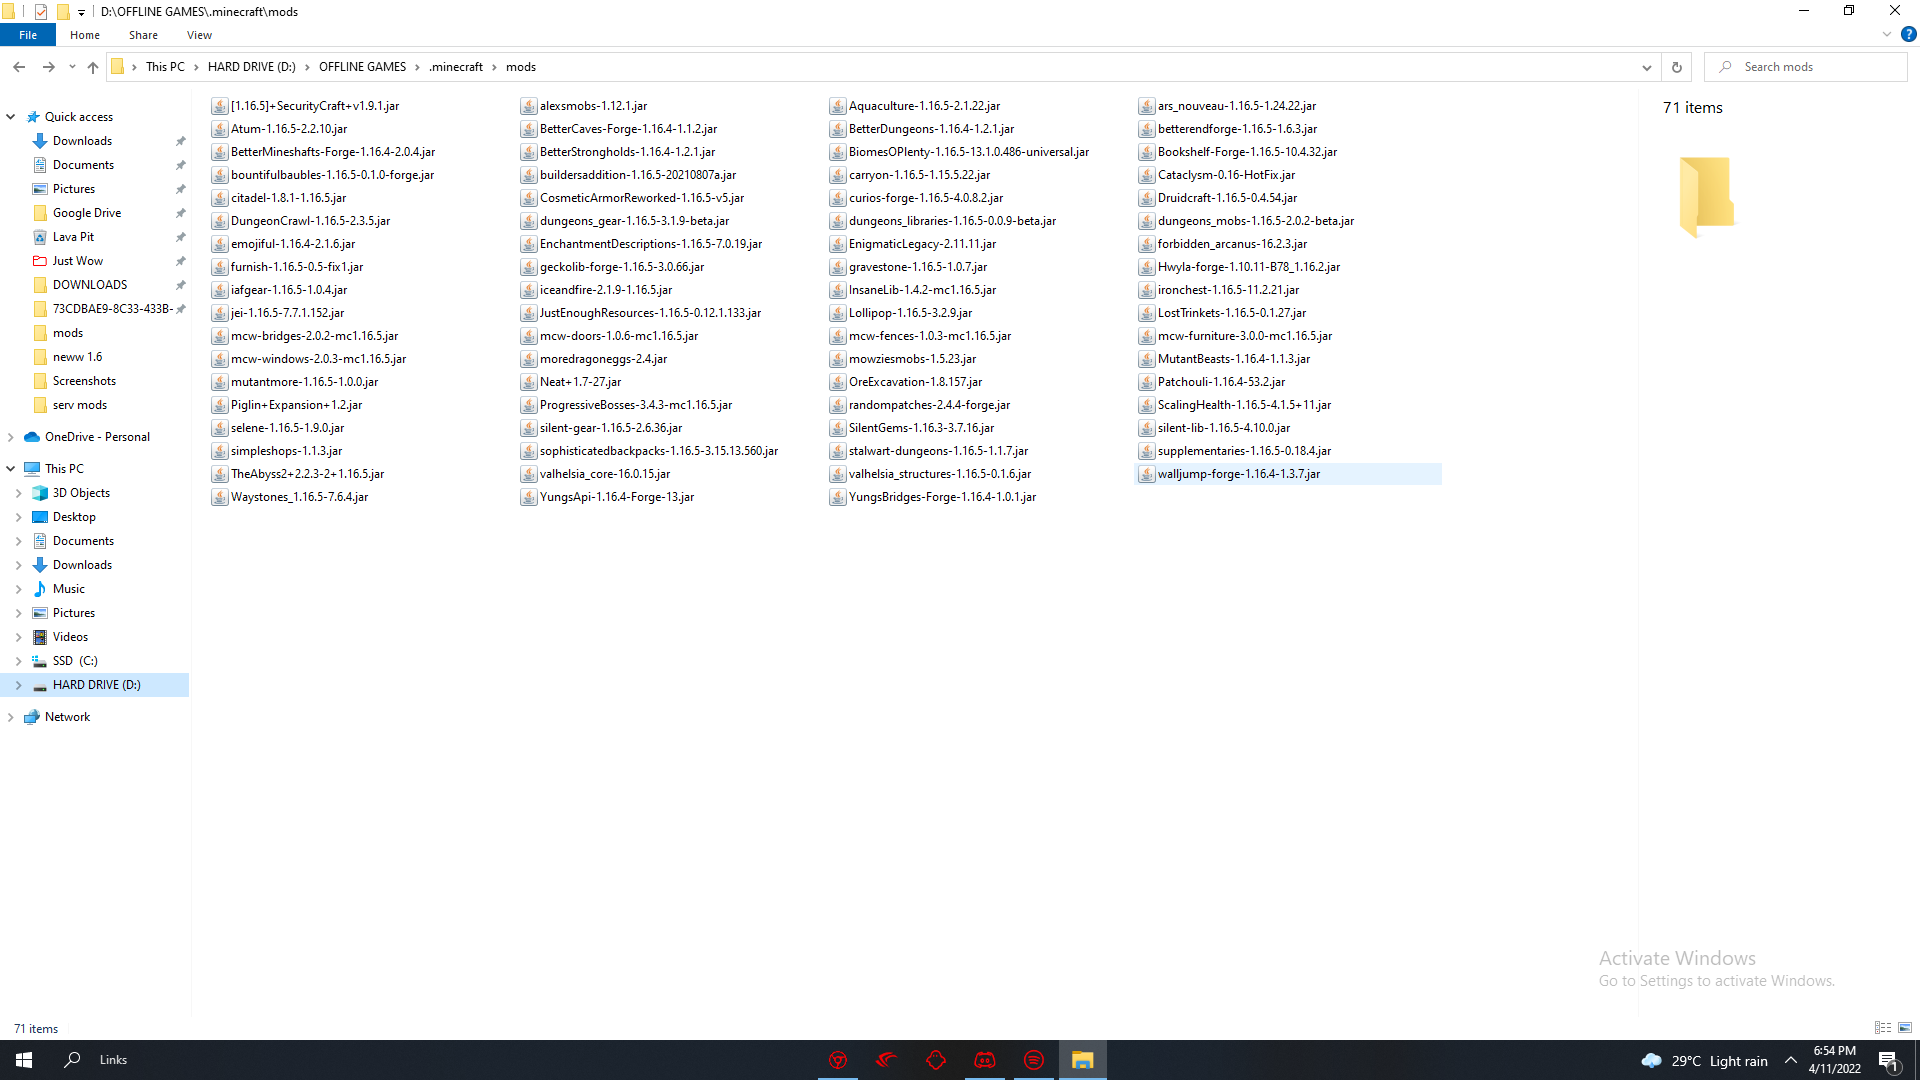Click the taskbar search magnifier

(x=72, y=1060)
